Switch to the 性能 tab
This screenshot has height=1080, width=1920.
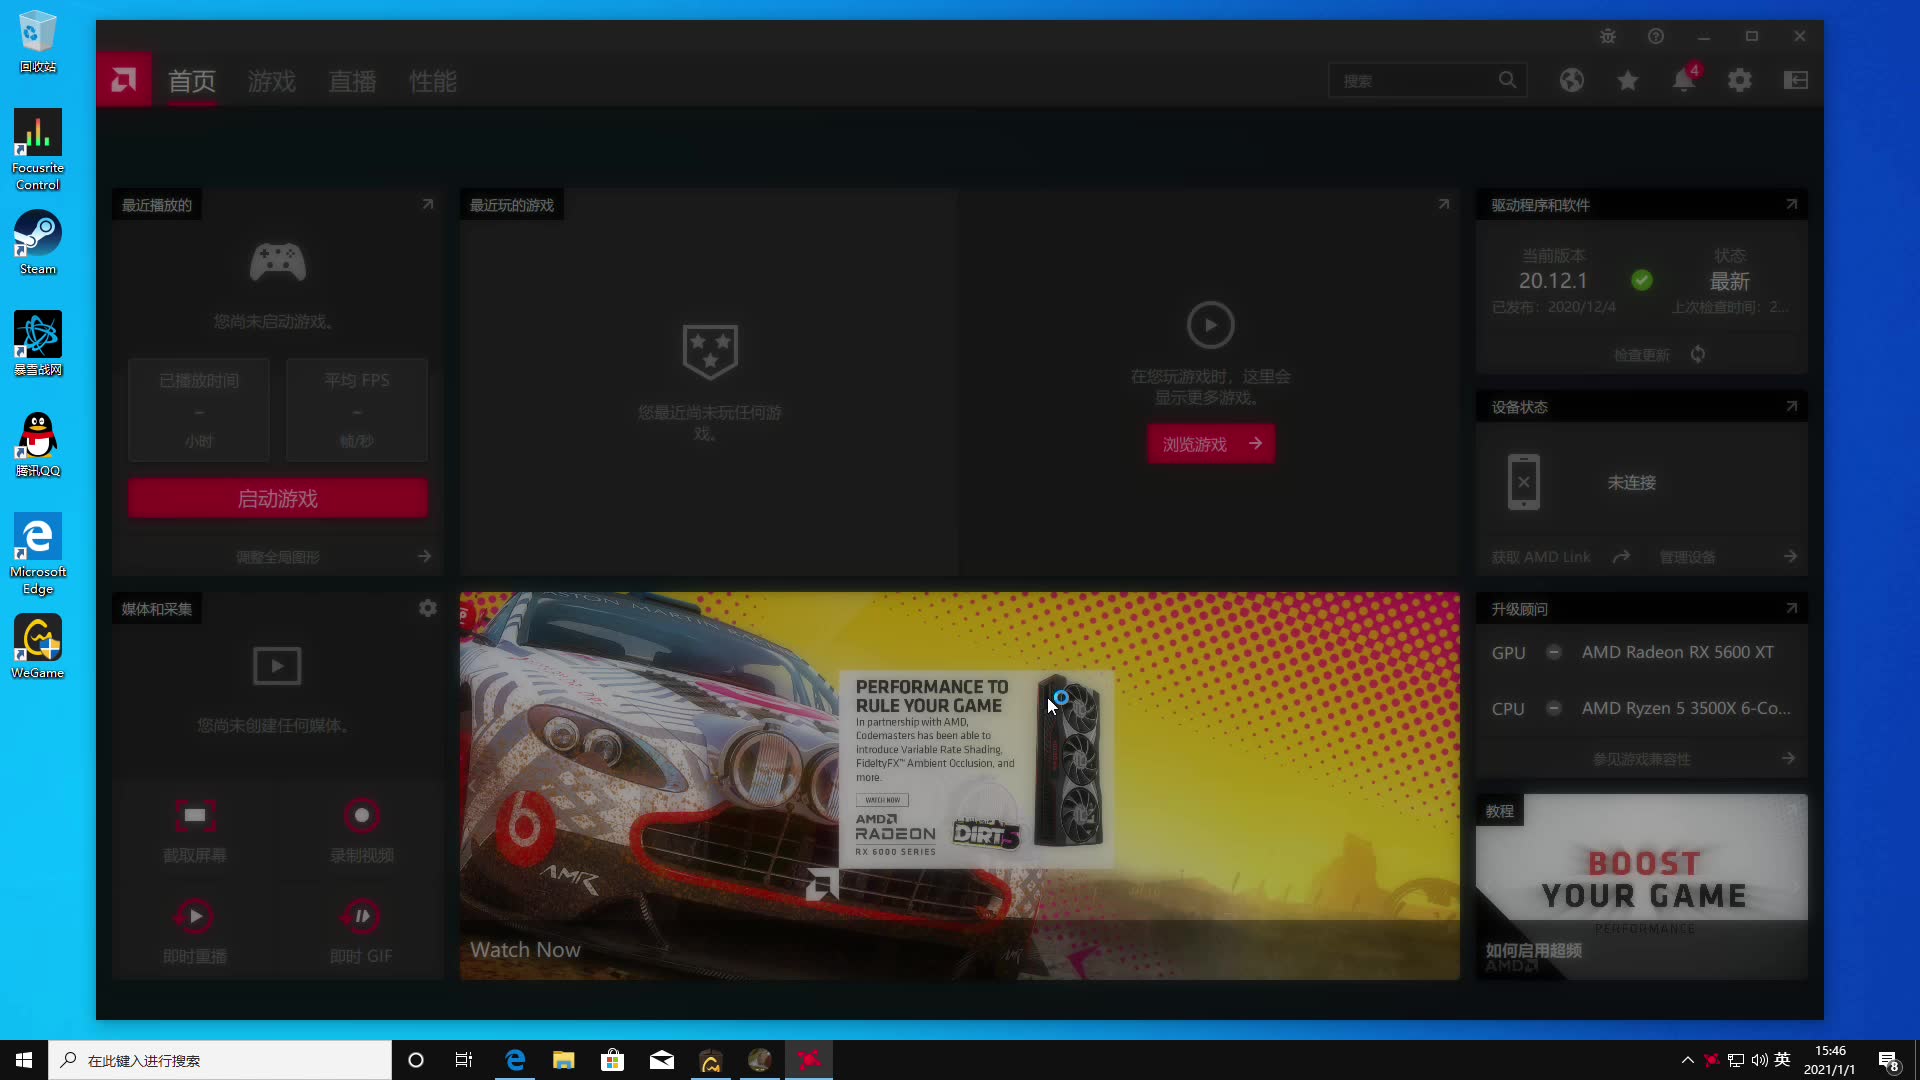(432, 81)
